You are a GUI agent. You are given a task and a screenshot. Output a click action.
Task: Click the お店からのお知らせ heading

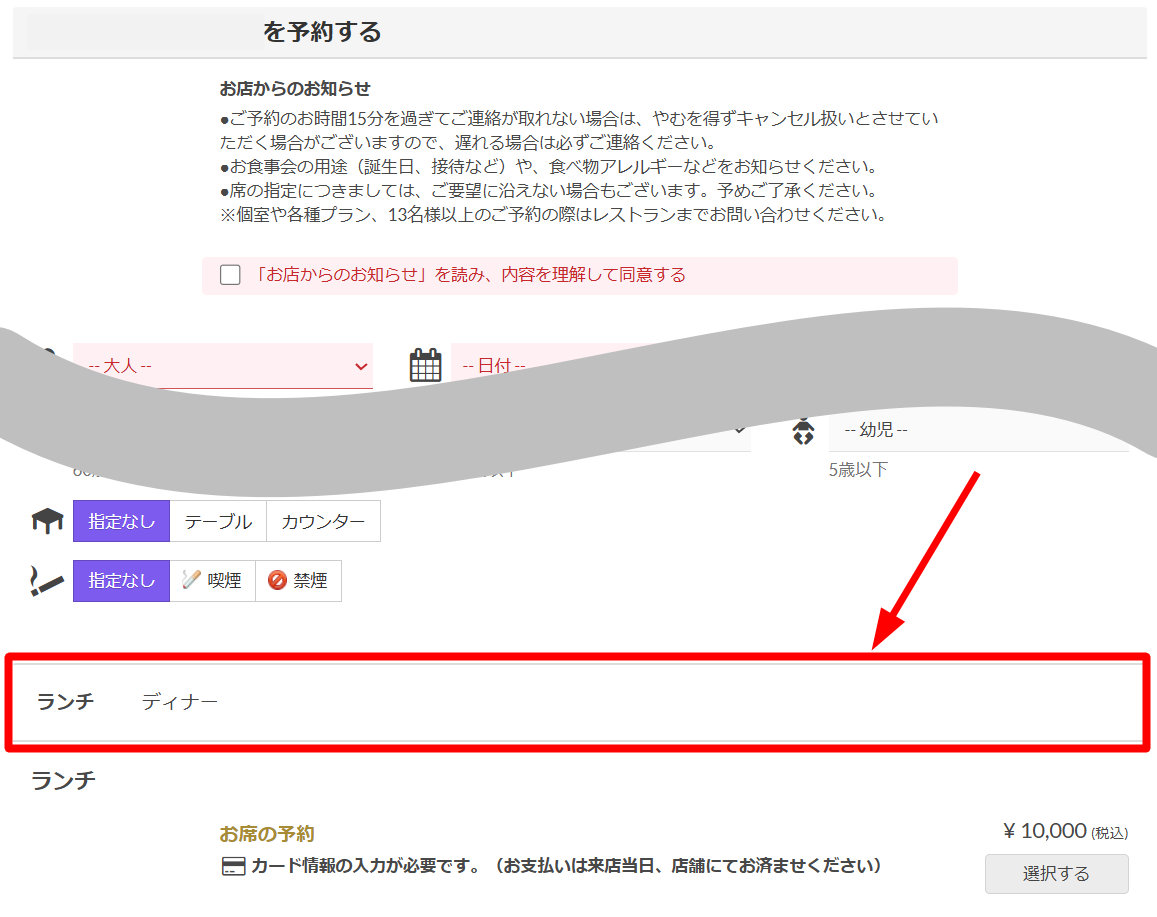coord(295,89)
